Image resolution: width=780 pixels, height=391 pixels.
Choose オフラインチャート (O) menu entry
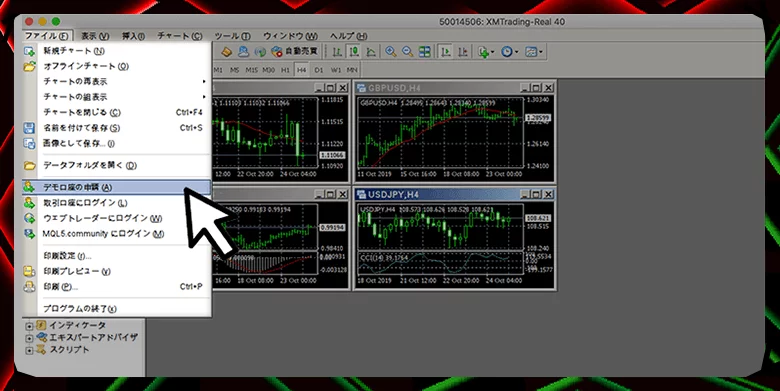click(117, 66)
